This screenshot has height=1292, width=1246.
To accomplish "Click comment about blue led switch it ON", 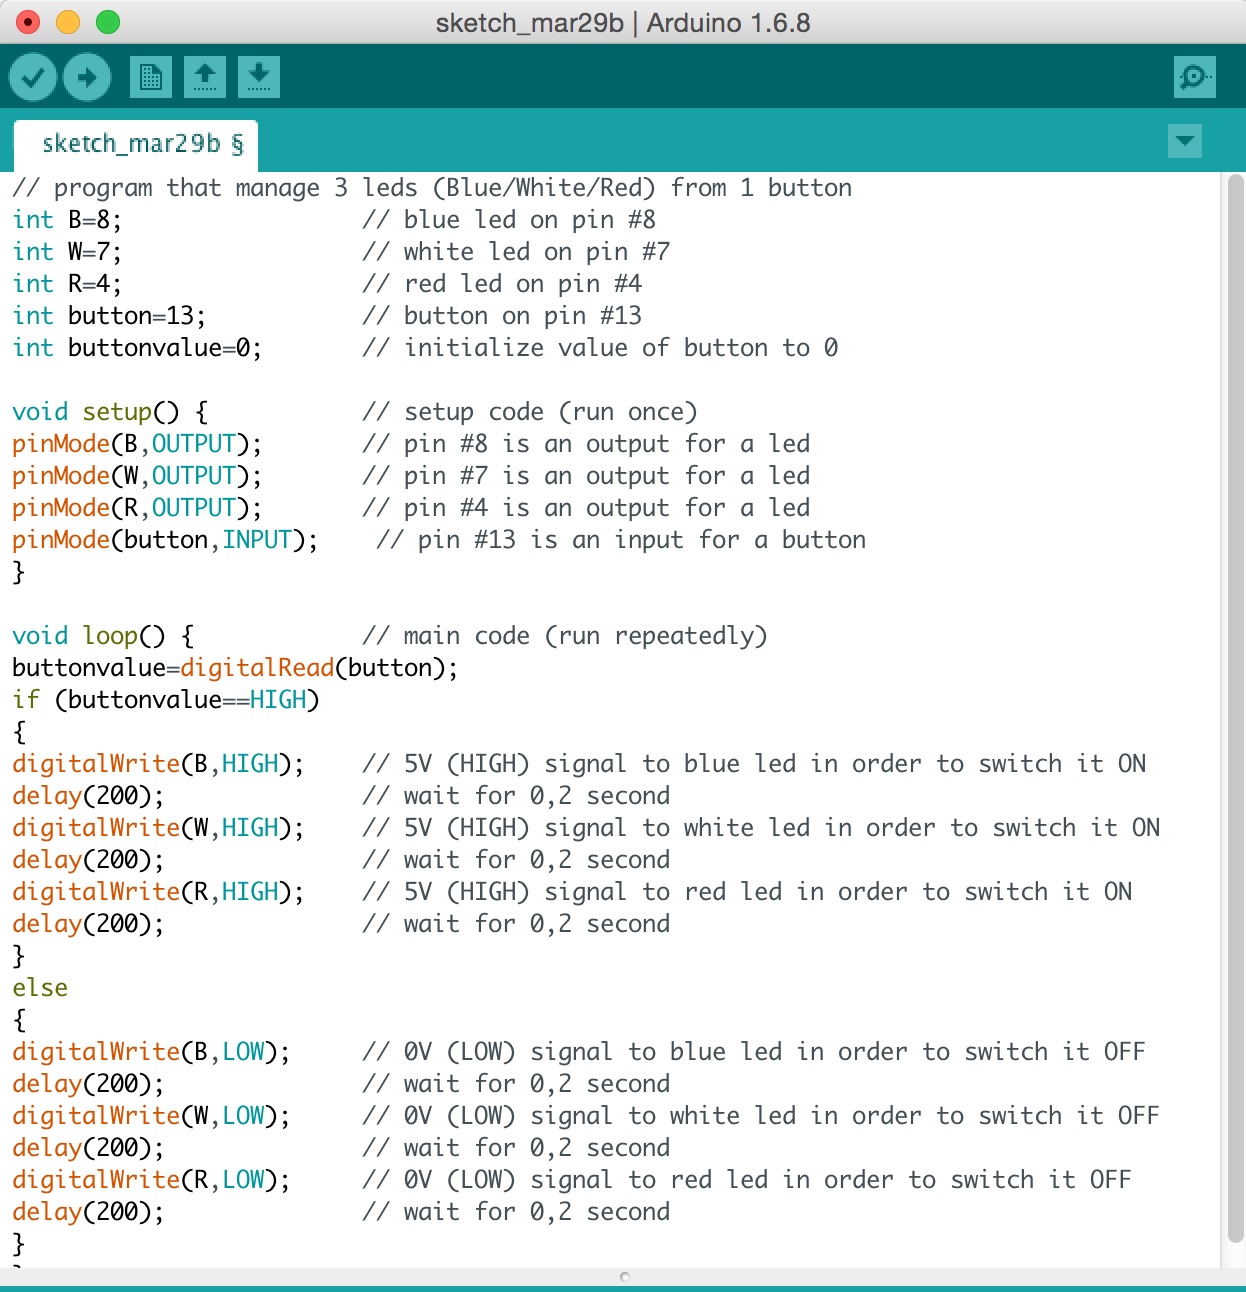I will (754, 764).
